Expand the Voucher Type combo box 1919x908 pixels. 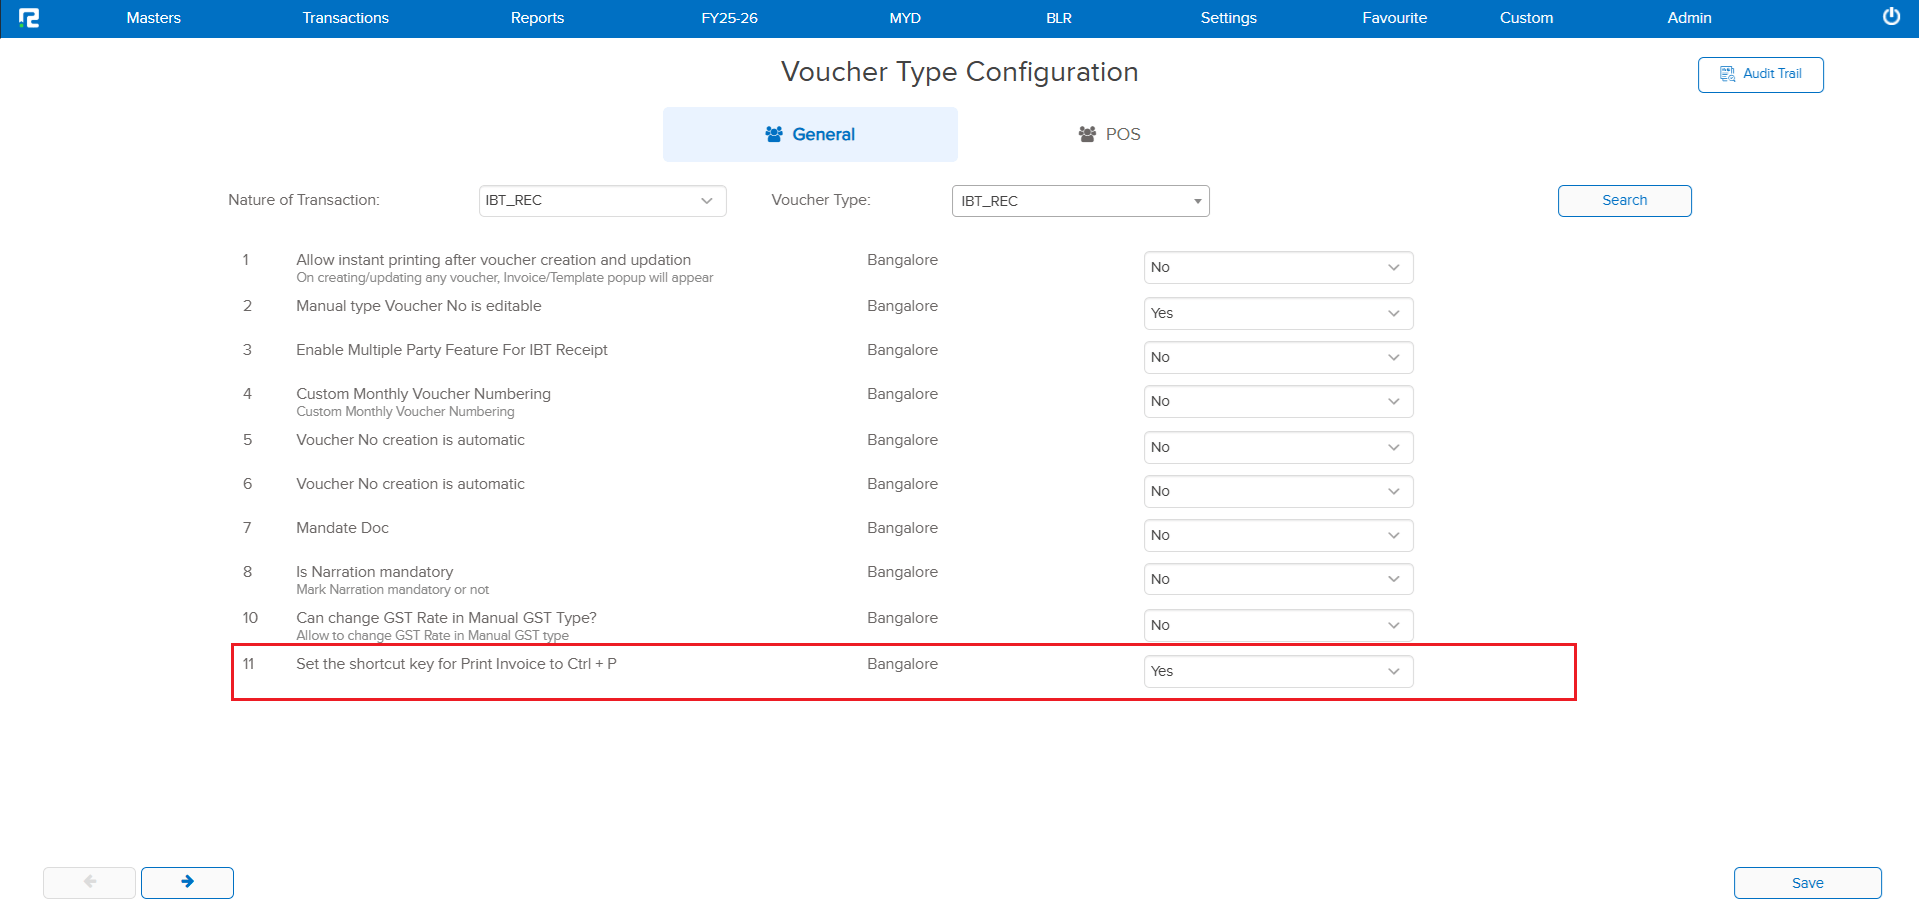pos(1080,201)
